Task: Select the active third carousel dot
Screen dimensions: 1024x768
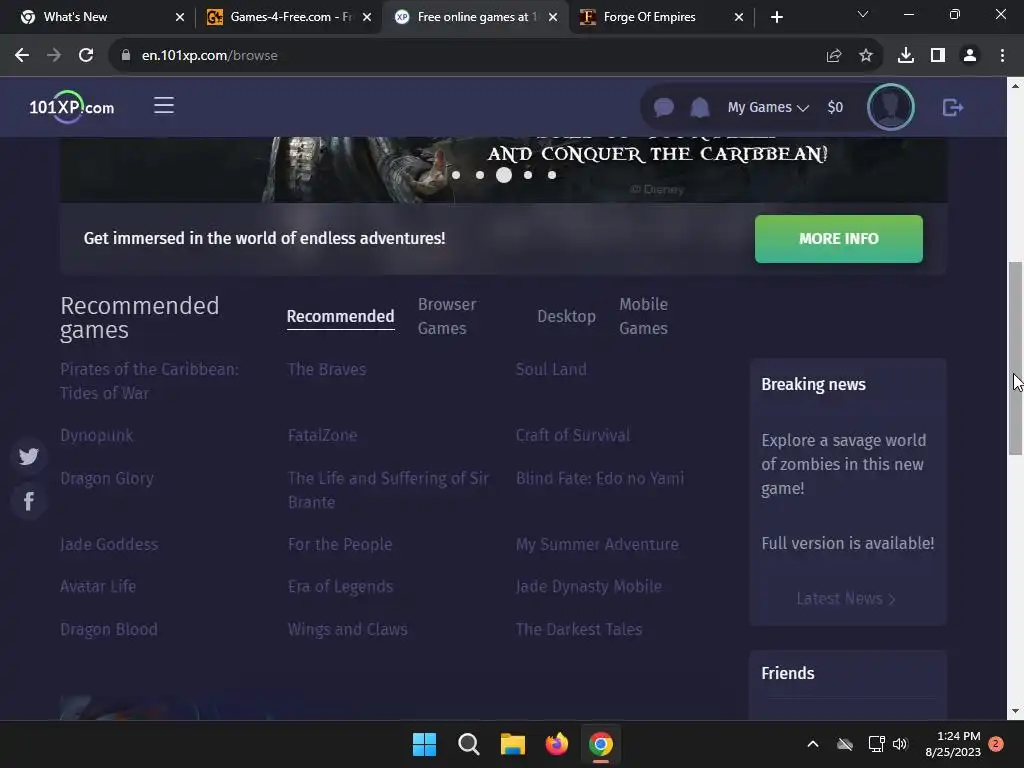Action: coord(504,175)
